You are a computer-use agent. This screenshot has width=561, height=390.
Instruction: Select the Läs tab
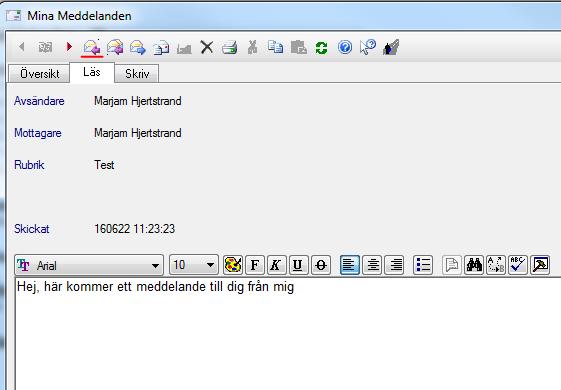tap(92, 73)
